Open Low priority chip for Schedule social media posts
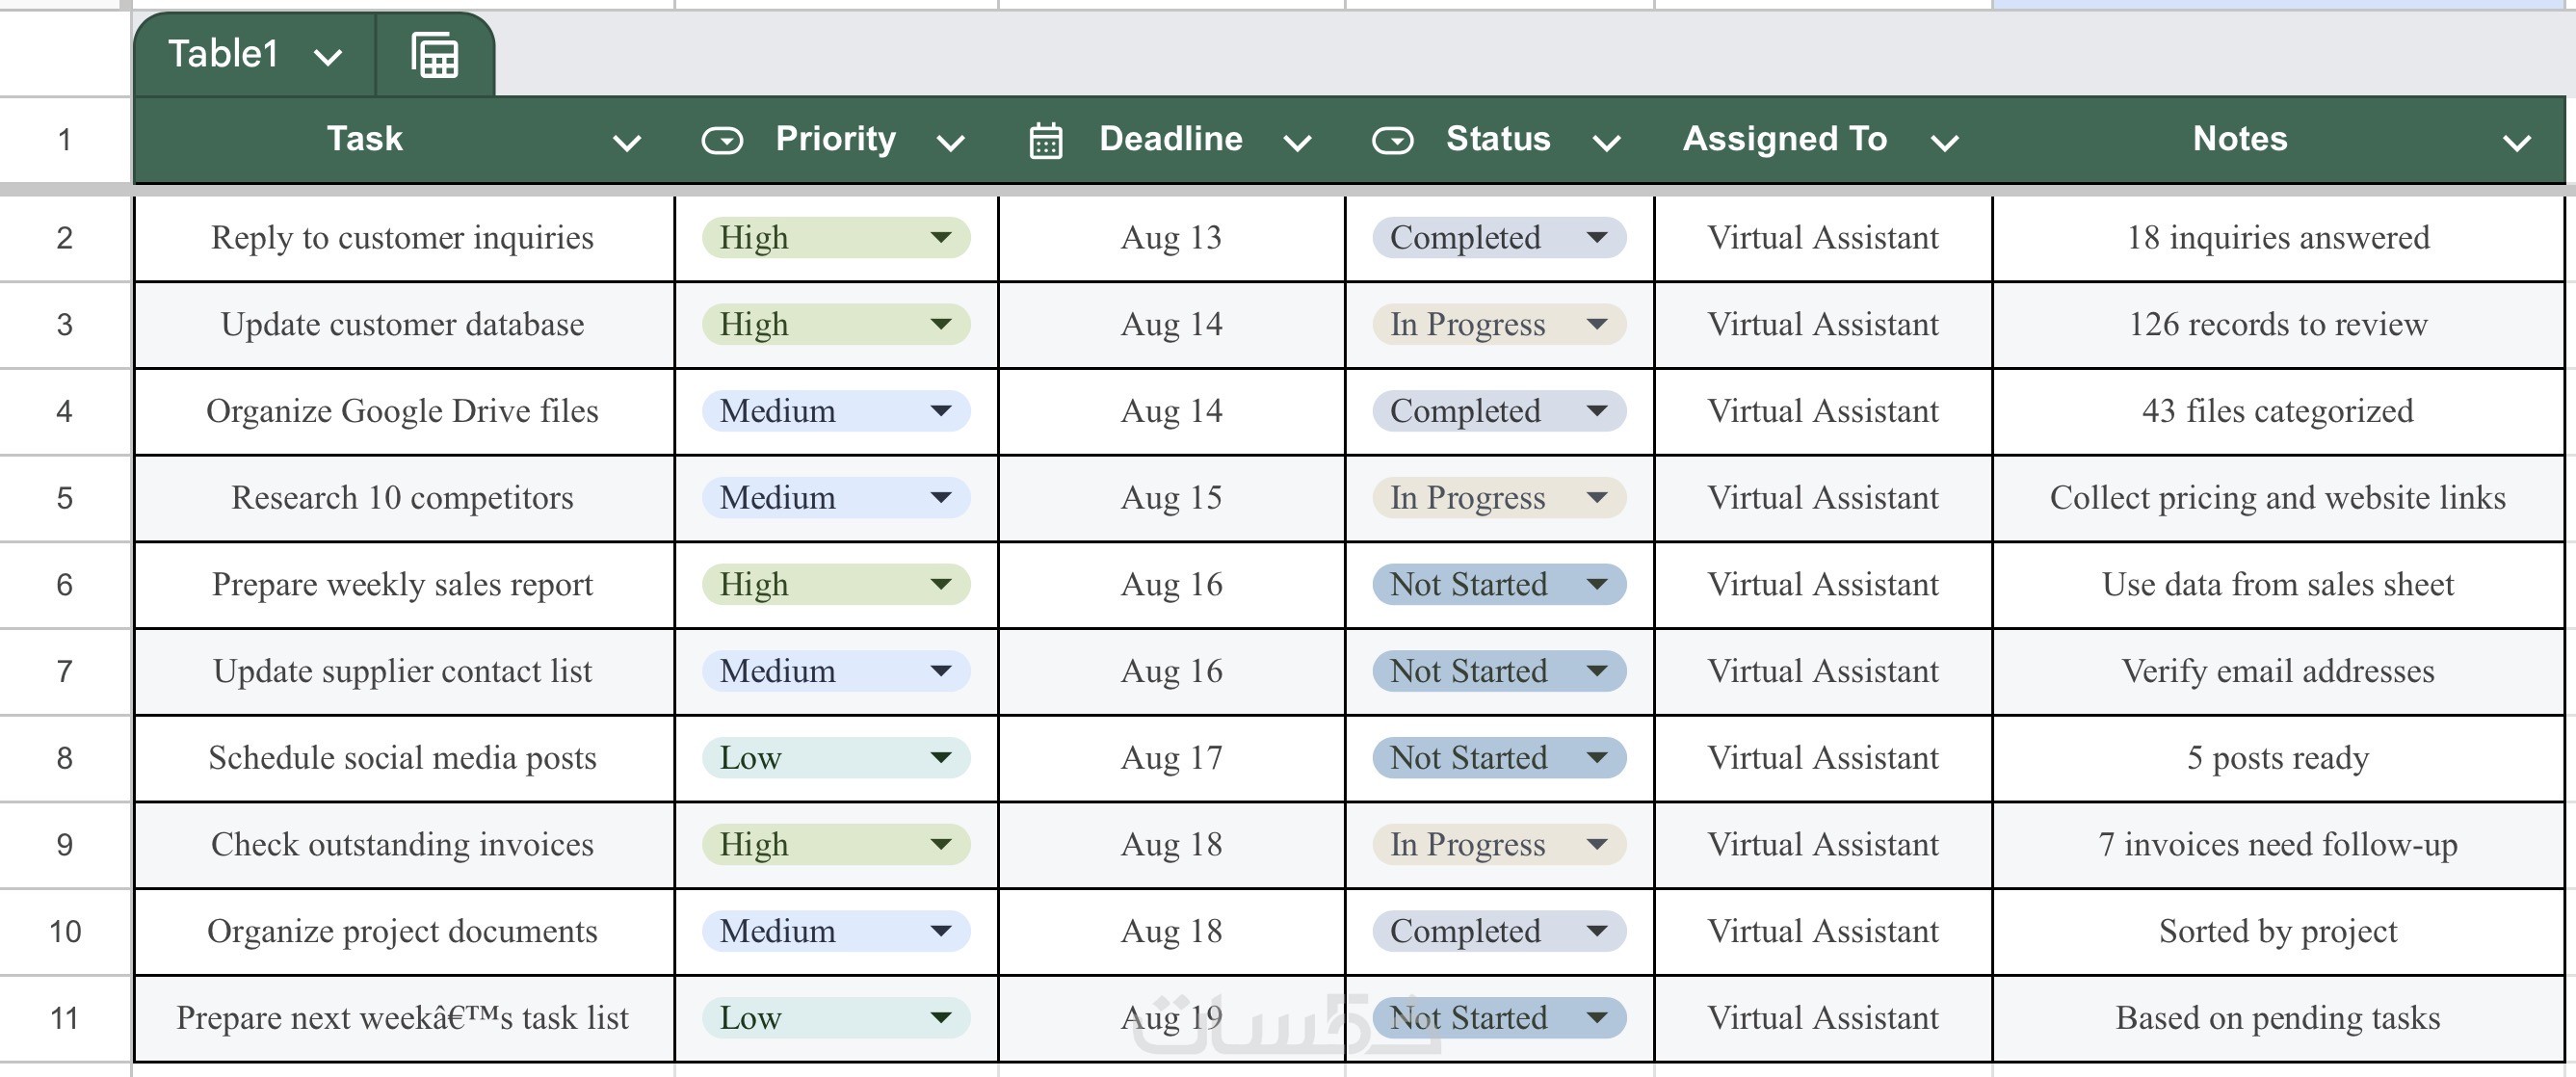 coord(836,758)
